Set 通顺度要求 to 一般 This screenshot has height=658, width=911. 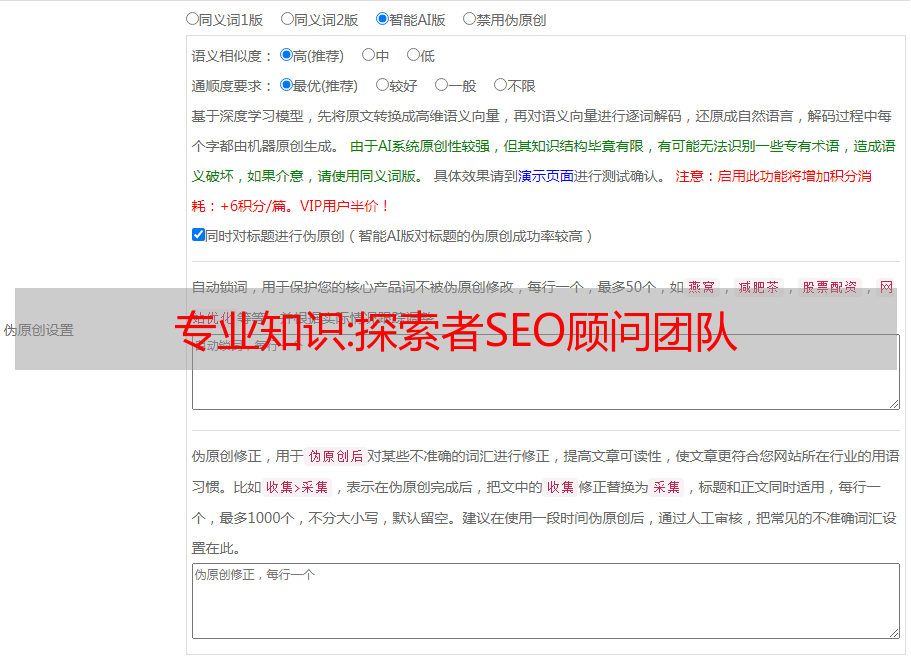click(x=441, y=85)
